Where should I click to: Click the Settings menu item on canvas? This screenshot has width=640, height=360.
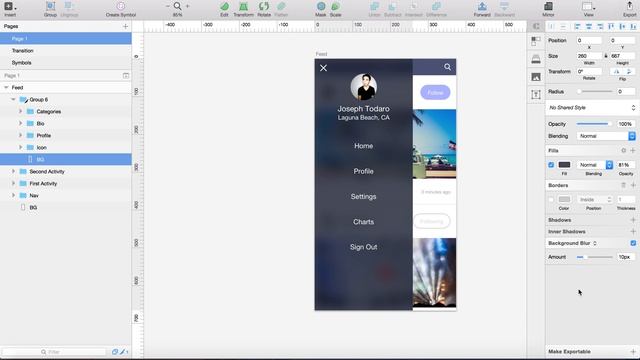(x=363, y=196)
